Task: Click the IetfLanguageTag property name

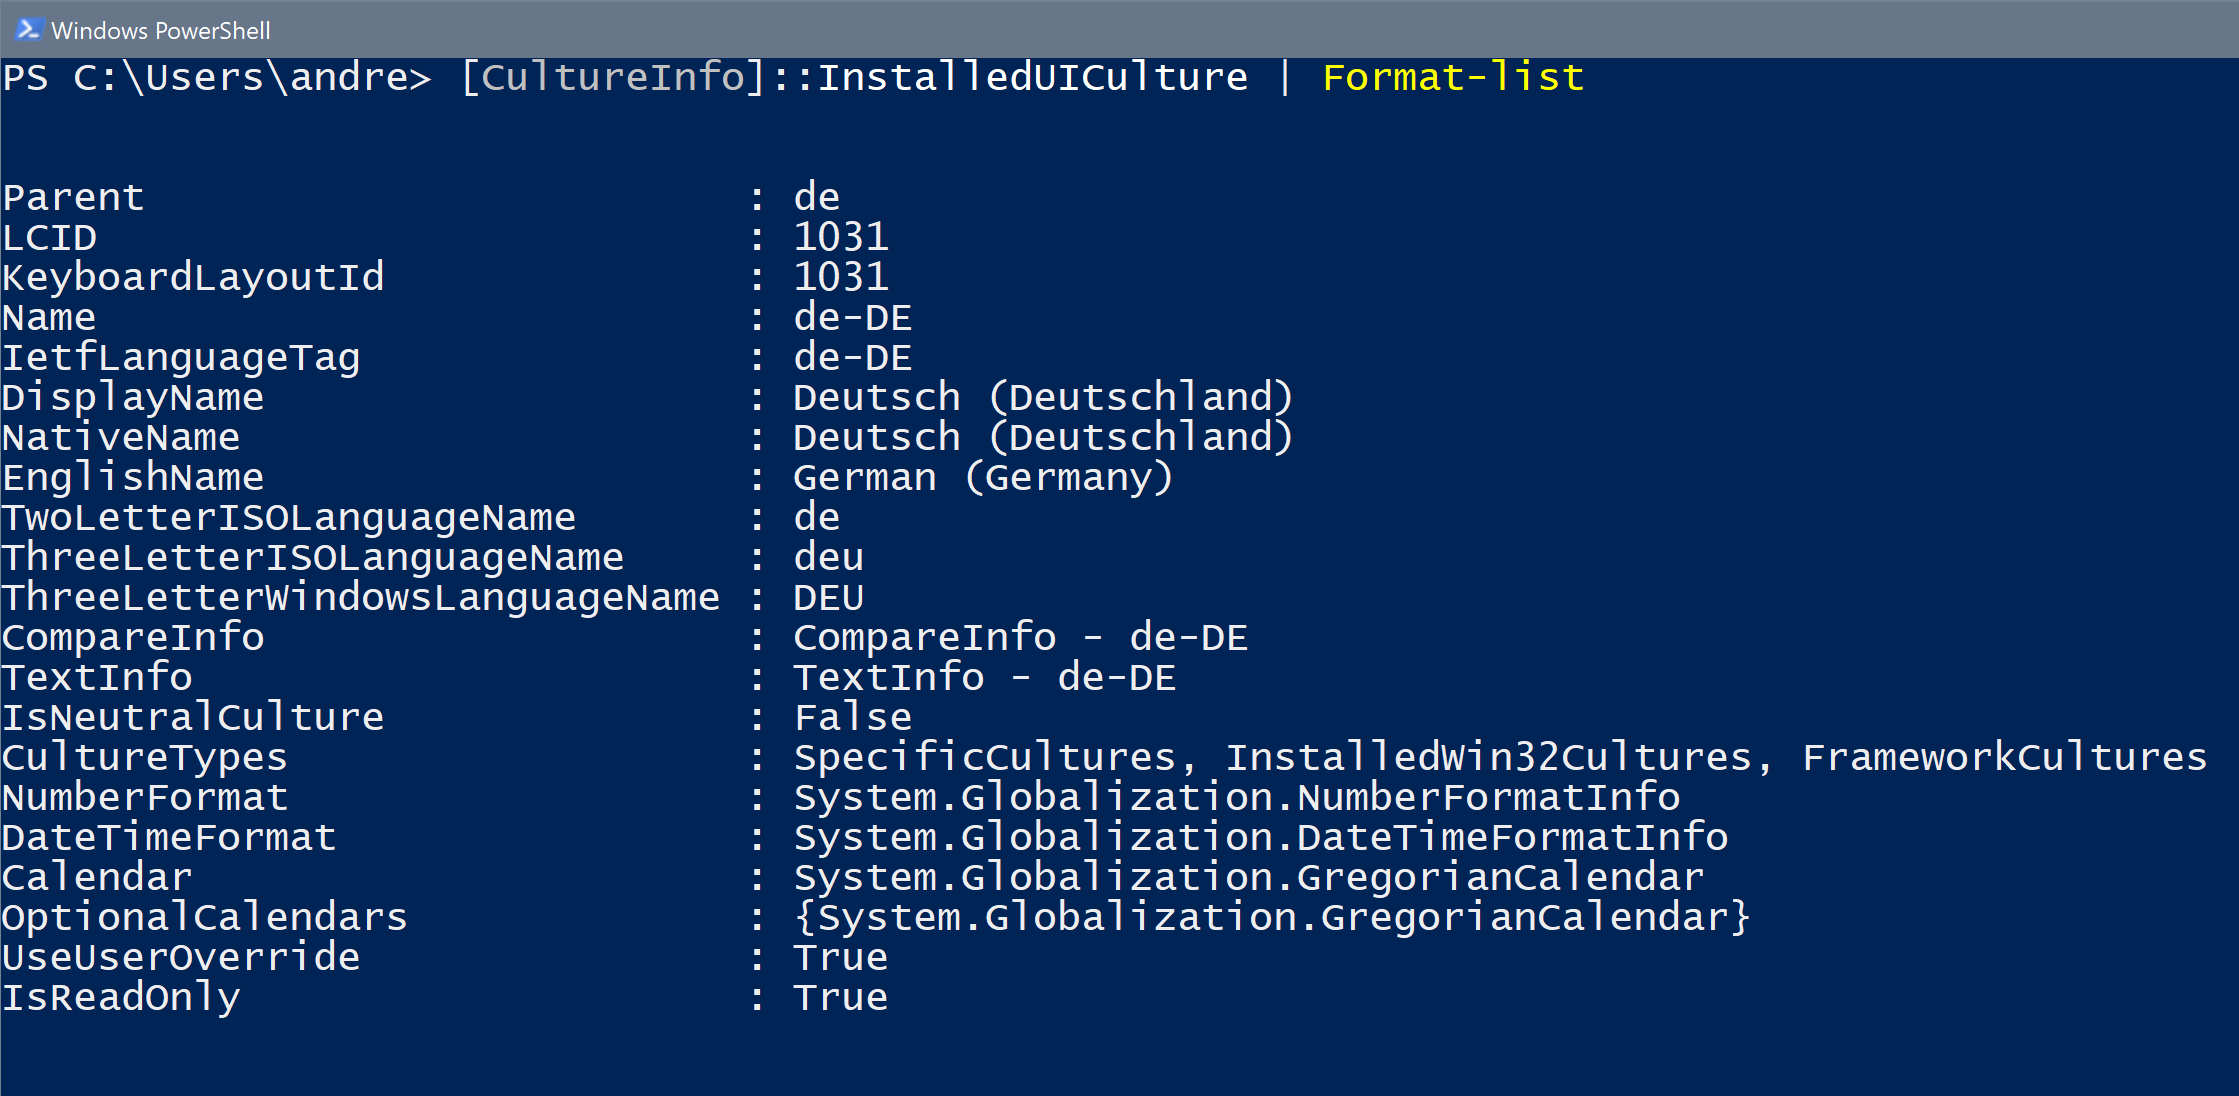Action: click(x=181, y=357)
